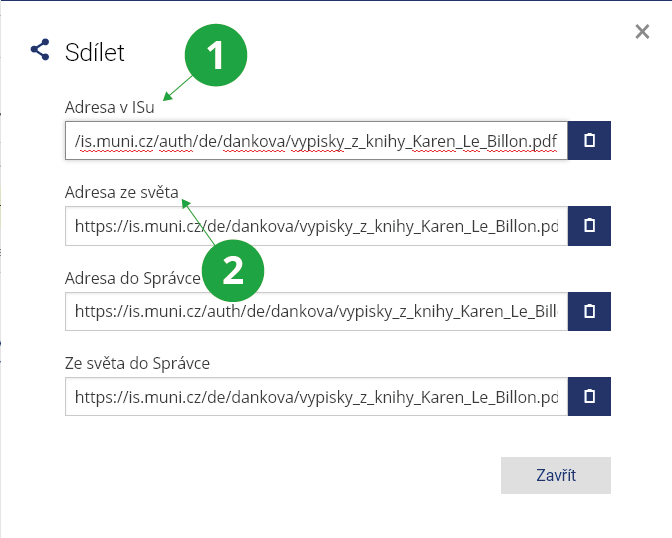Click the Ze světa do Správce label
The height and width of the screenshot is (538, 672).
(137, 362)
